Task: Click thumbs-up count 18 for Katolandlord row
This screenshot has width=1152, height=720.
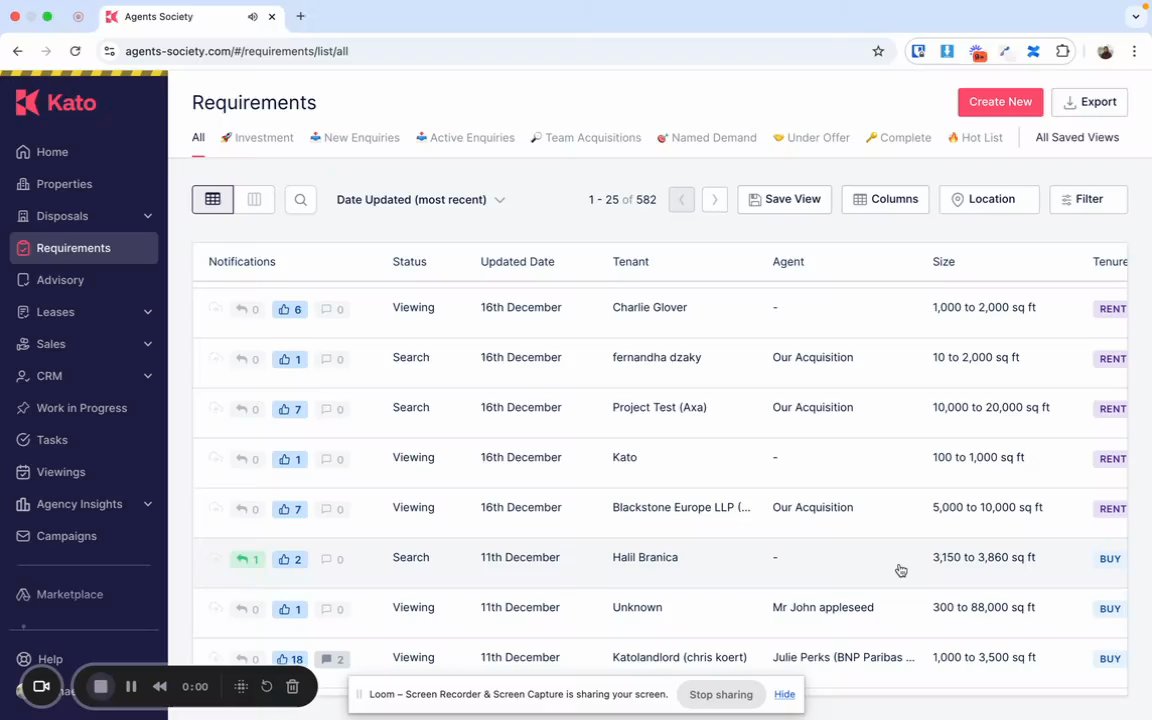Action: tap(289, 659)
